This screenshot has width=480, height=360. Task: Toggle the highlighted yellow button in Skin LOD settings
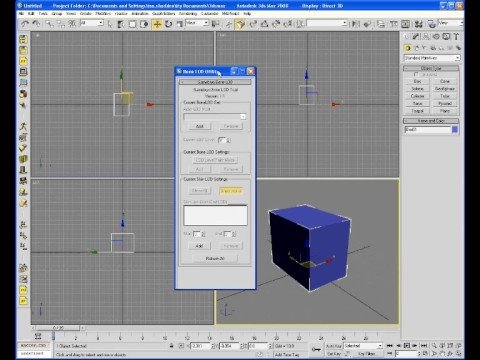pos(231,191)
